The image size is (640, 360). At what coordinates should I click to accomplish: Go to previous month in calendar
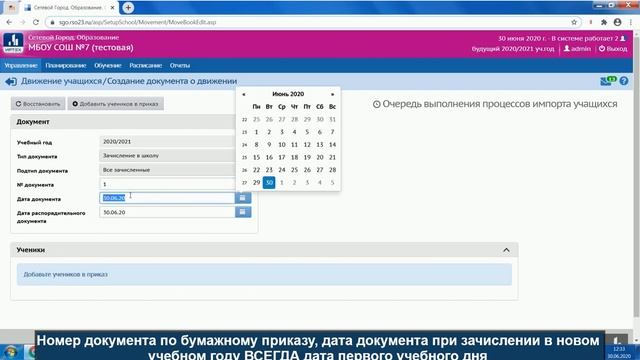click(244, 94)
